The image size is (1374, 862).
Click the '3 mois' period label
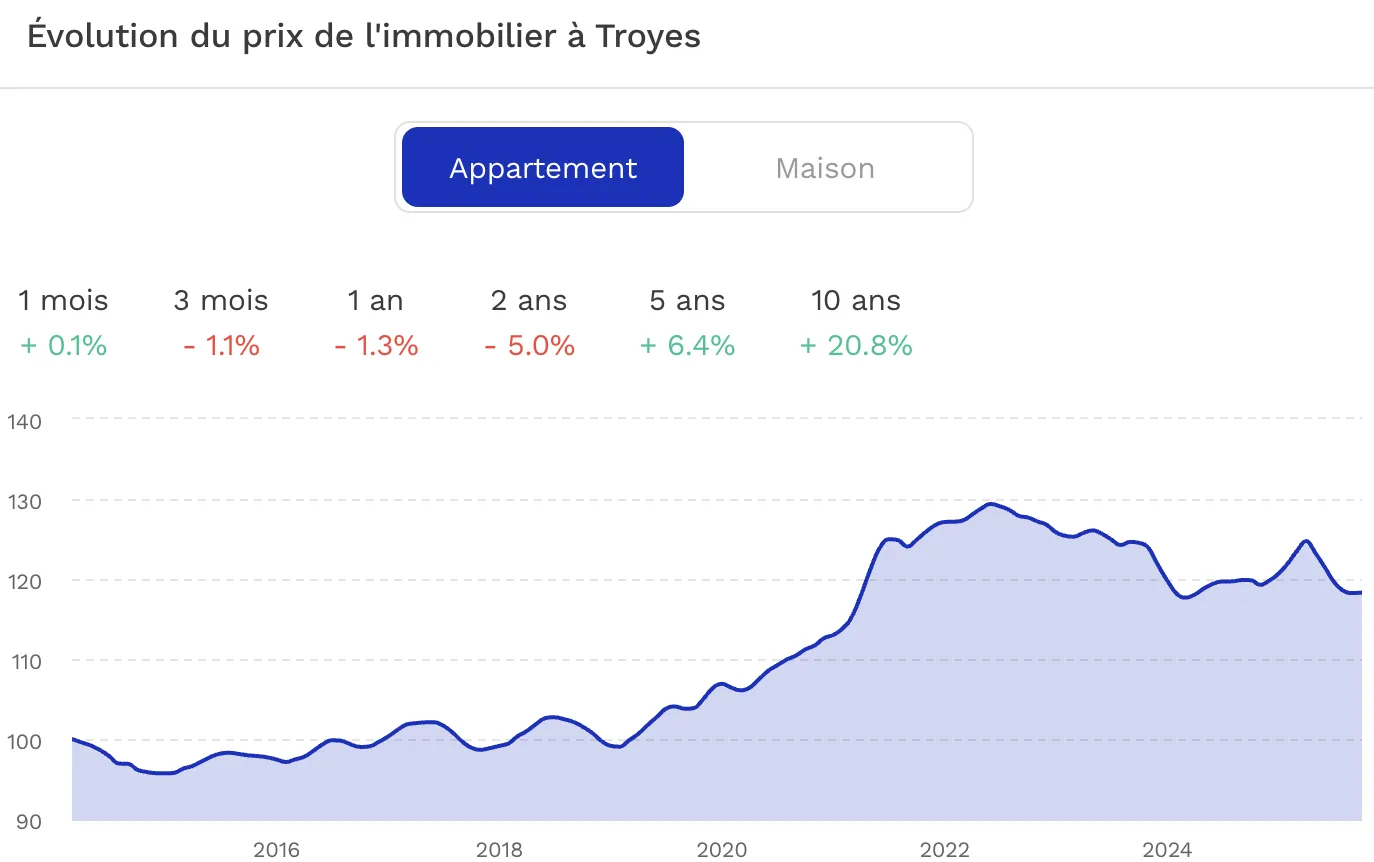221,300
